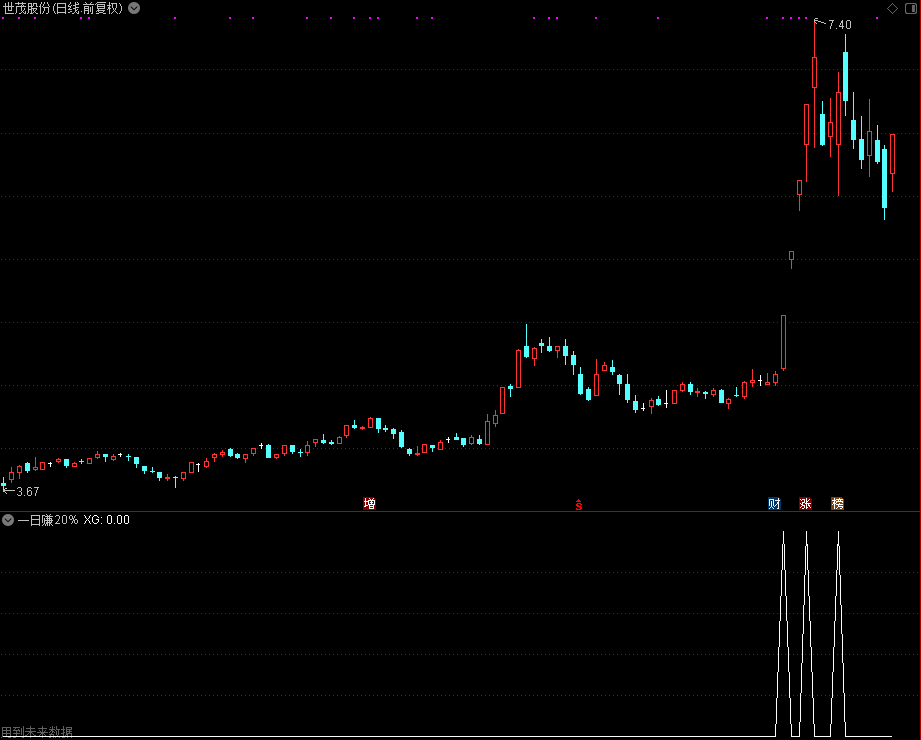Open the 涨 limit-up marker

tap(805, 503)
